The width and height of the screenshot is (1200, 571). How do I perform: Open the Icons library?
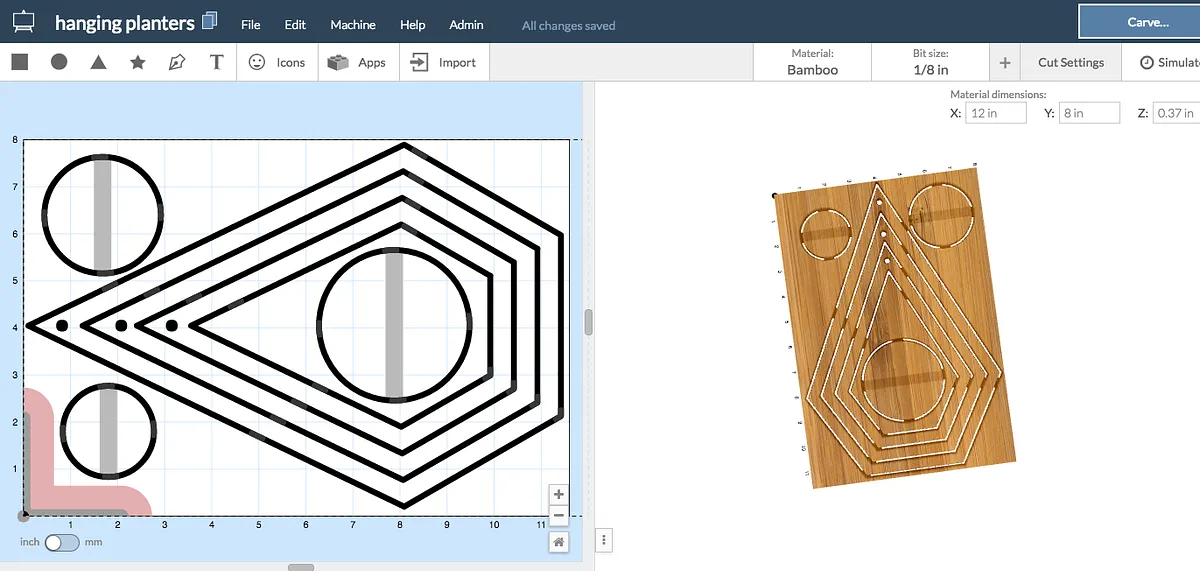277,62
